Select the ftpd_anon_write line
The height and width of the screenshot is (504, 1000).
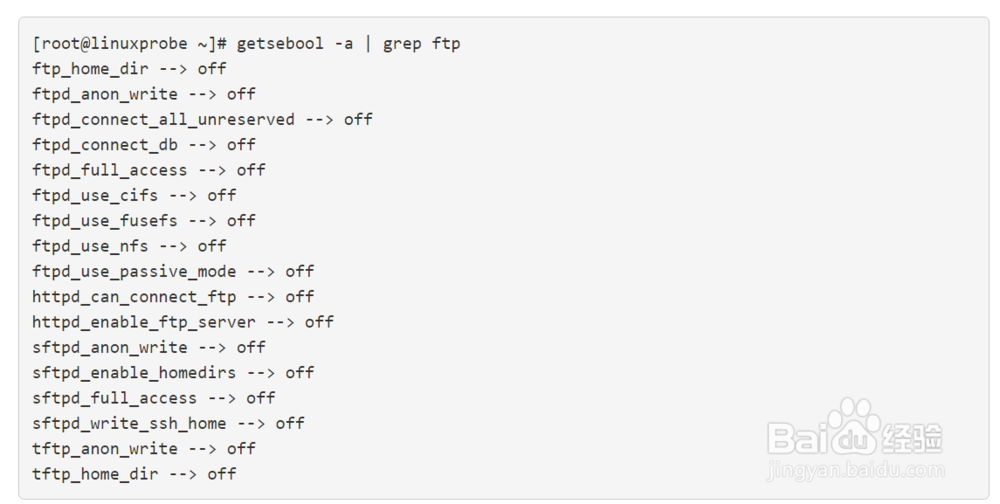pyautogui.click(x=144, y=94)
